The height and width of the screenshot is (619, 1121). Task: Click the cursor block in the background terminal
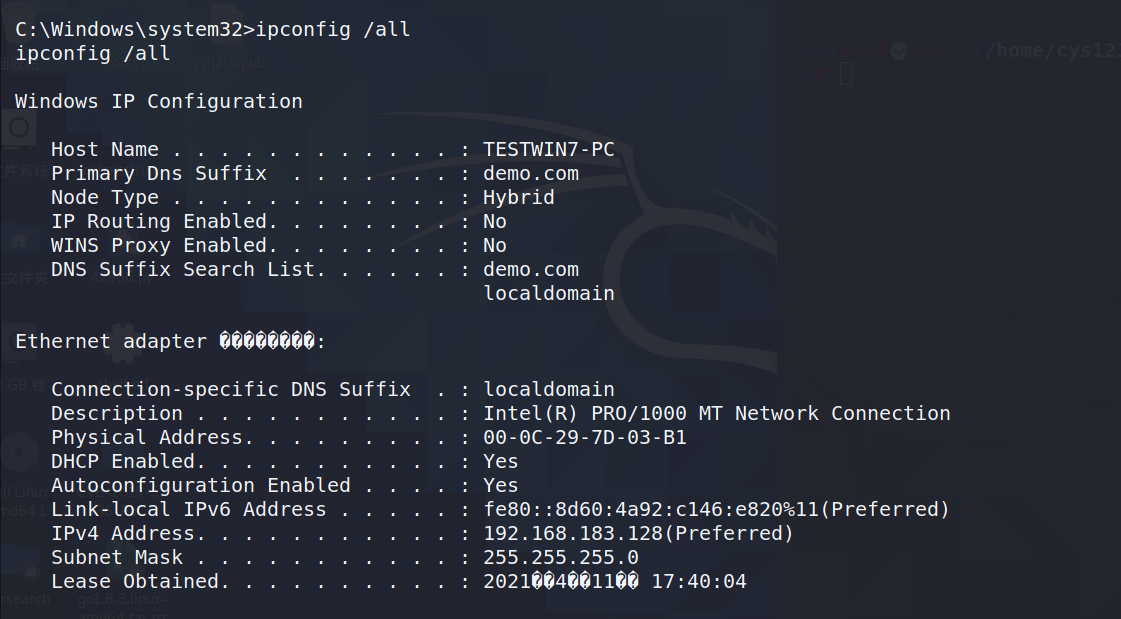pyautogui.click(x=845, y=73)
